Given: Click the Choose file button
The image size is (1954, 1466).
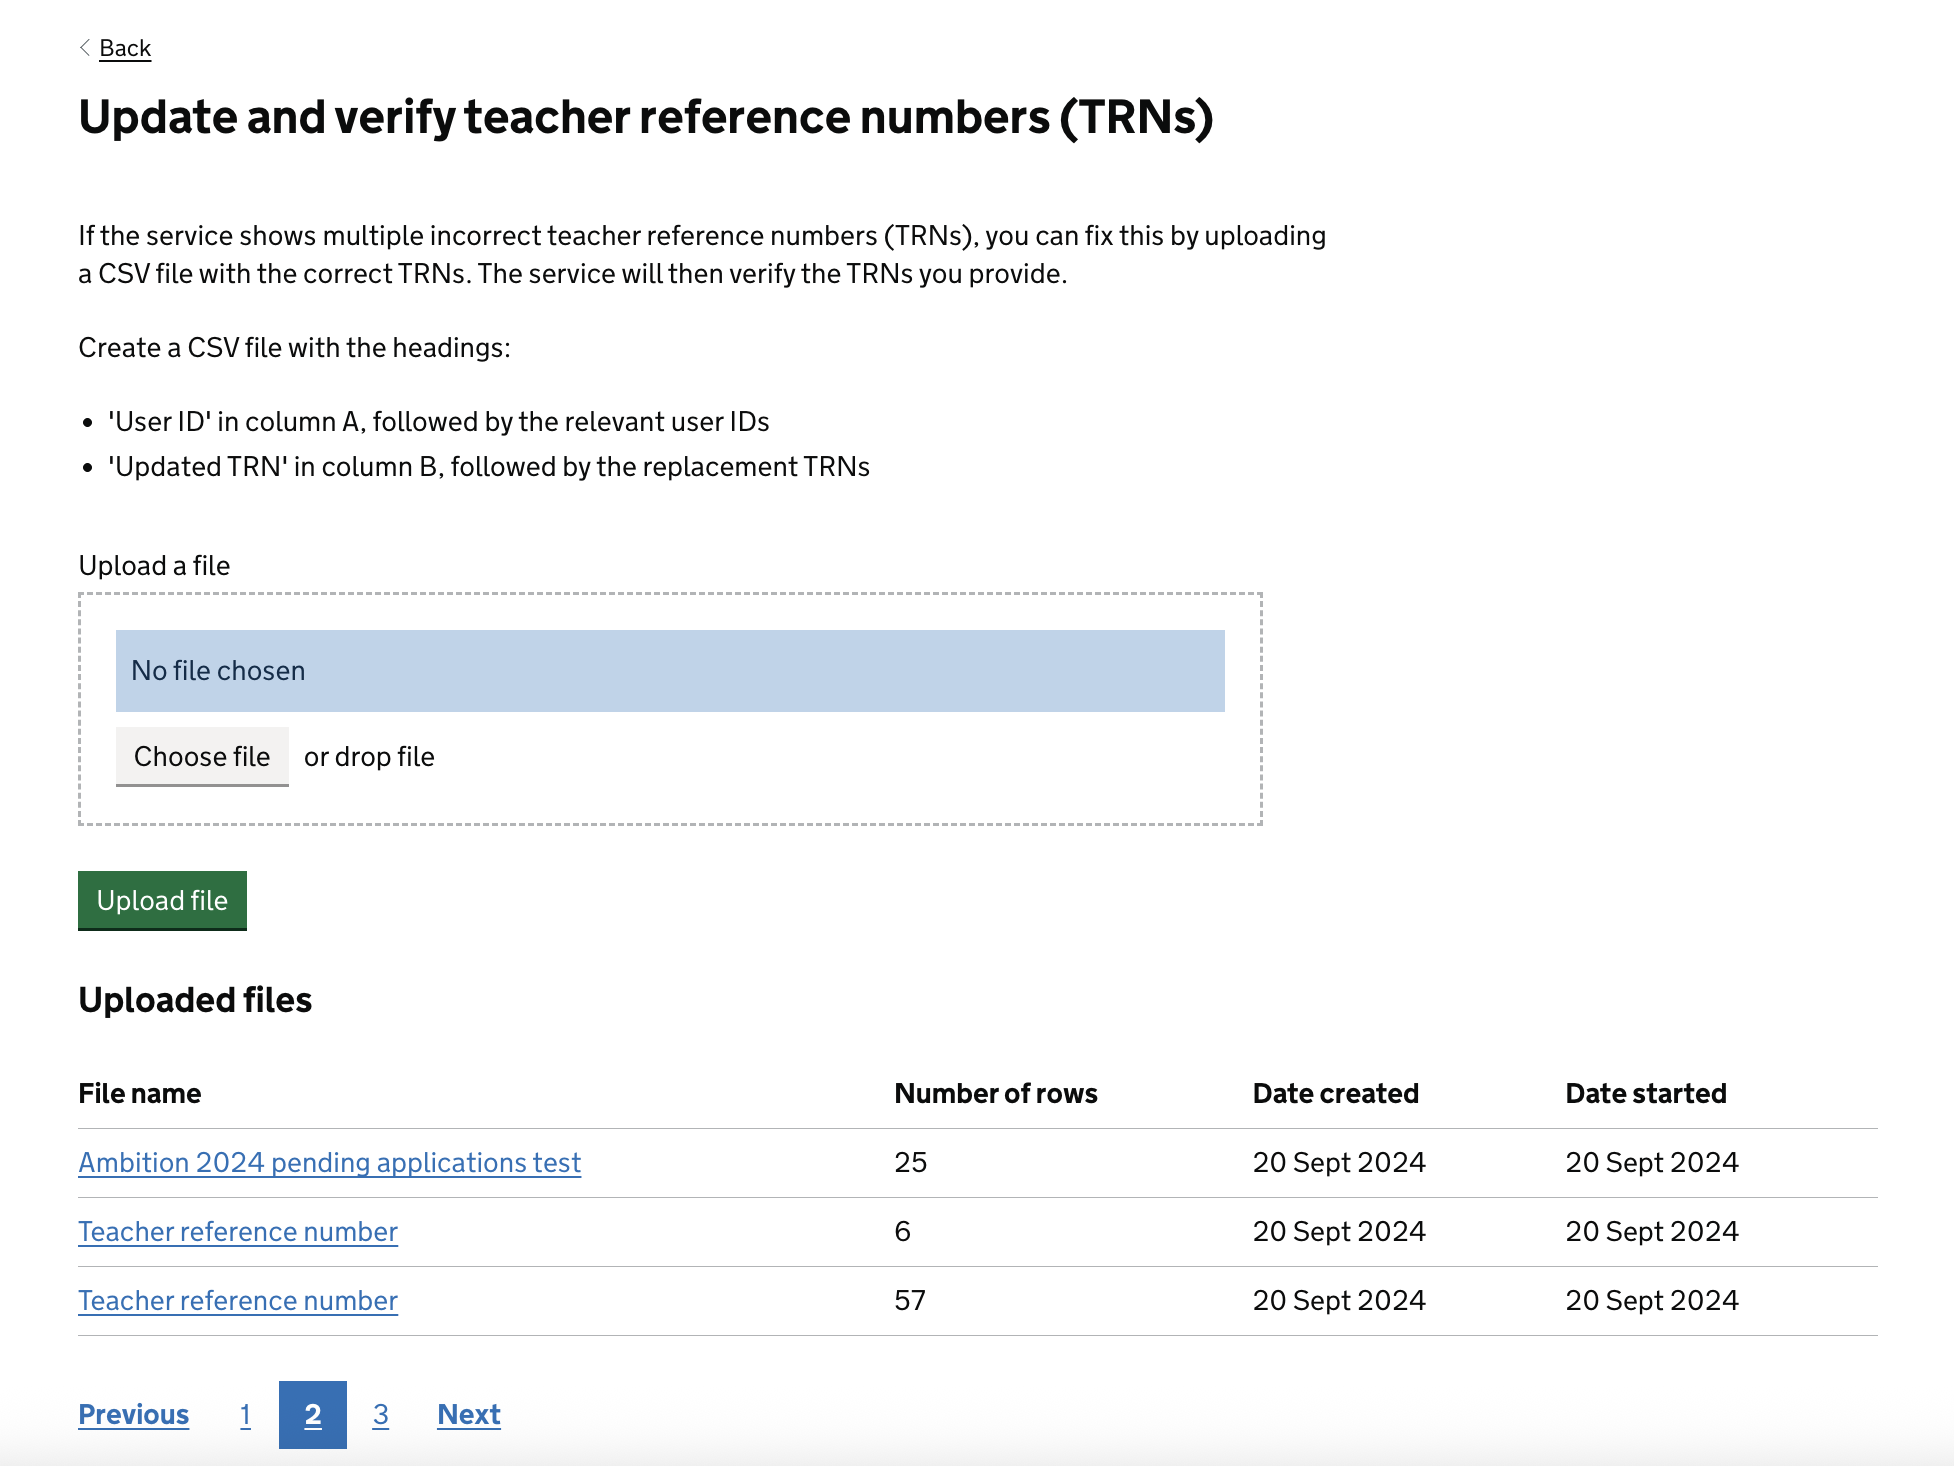Looking at the screenshot, I should (202, 756).
